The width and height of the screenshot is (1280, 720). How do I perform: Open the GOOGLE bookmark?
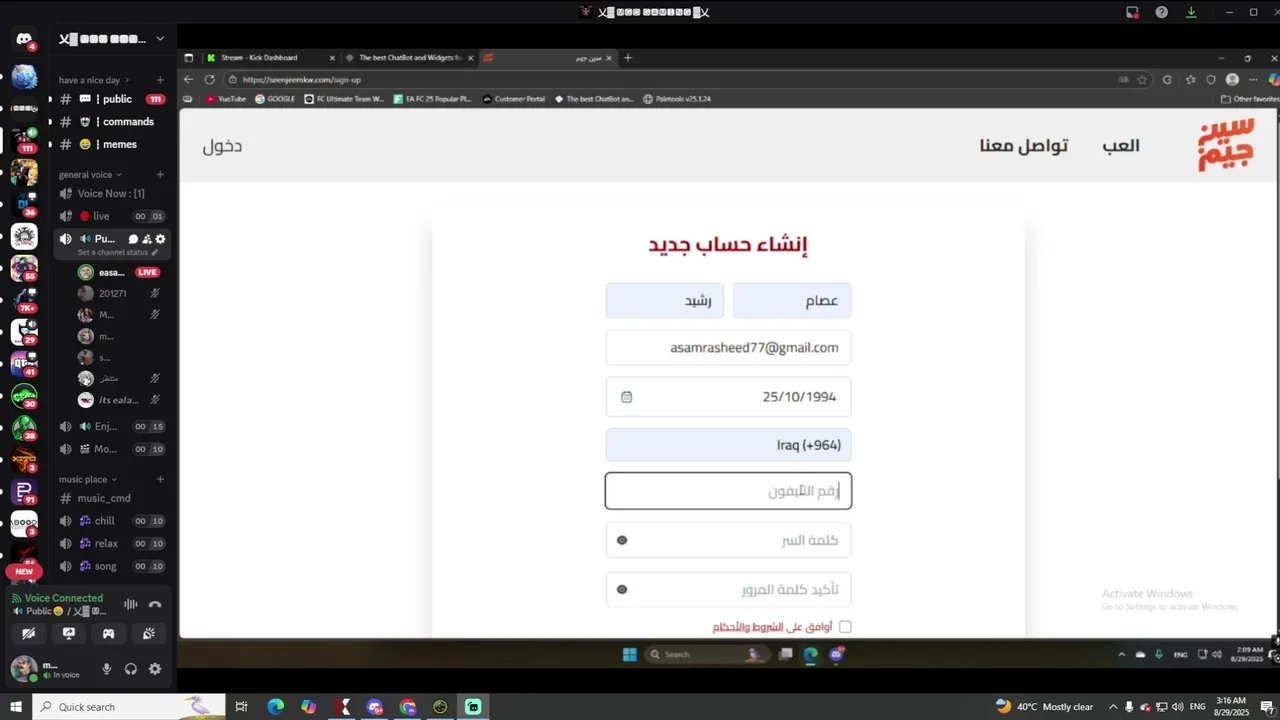click(274, 99)
